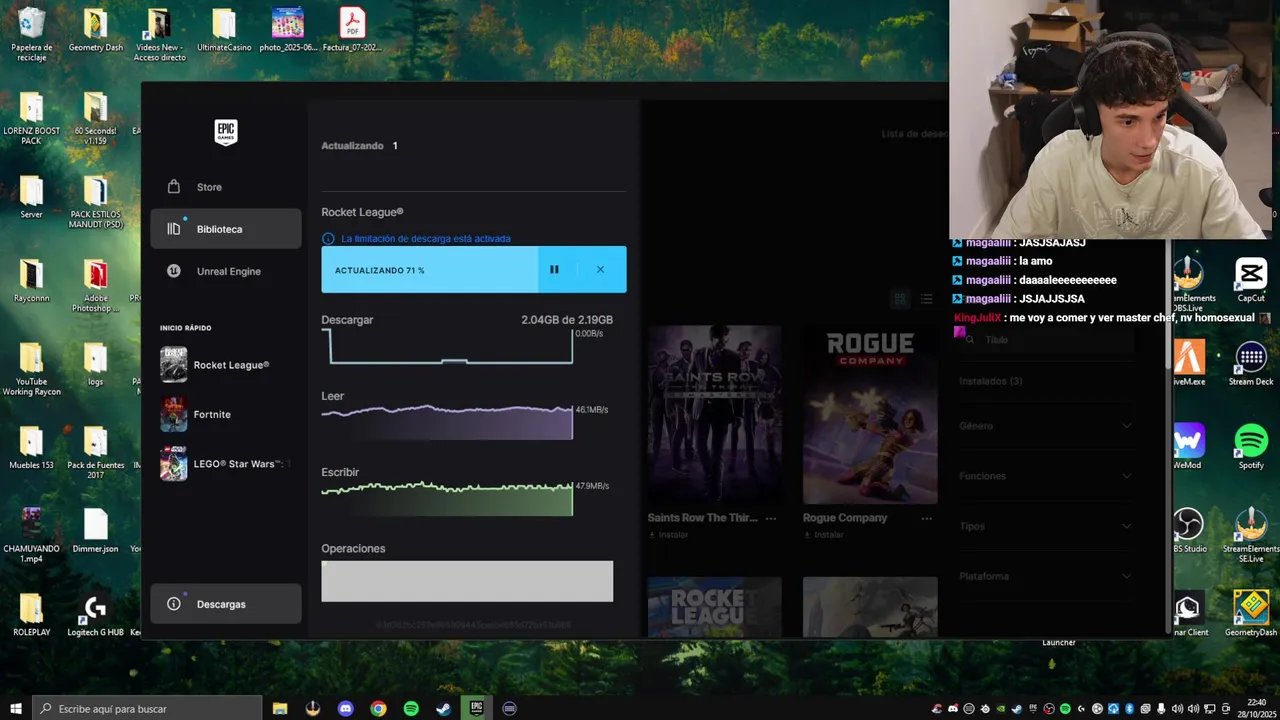This screenshot has height=720, width=1280.
Task: Open UltimateCasino desktop folder
Action: 224,30
